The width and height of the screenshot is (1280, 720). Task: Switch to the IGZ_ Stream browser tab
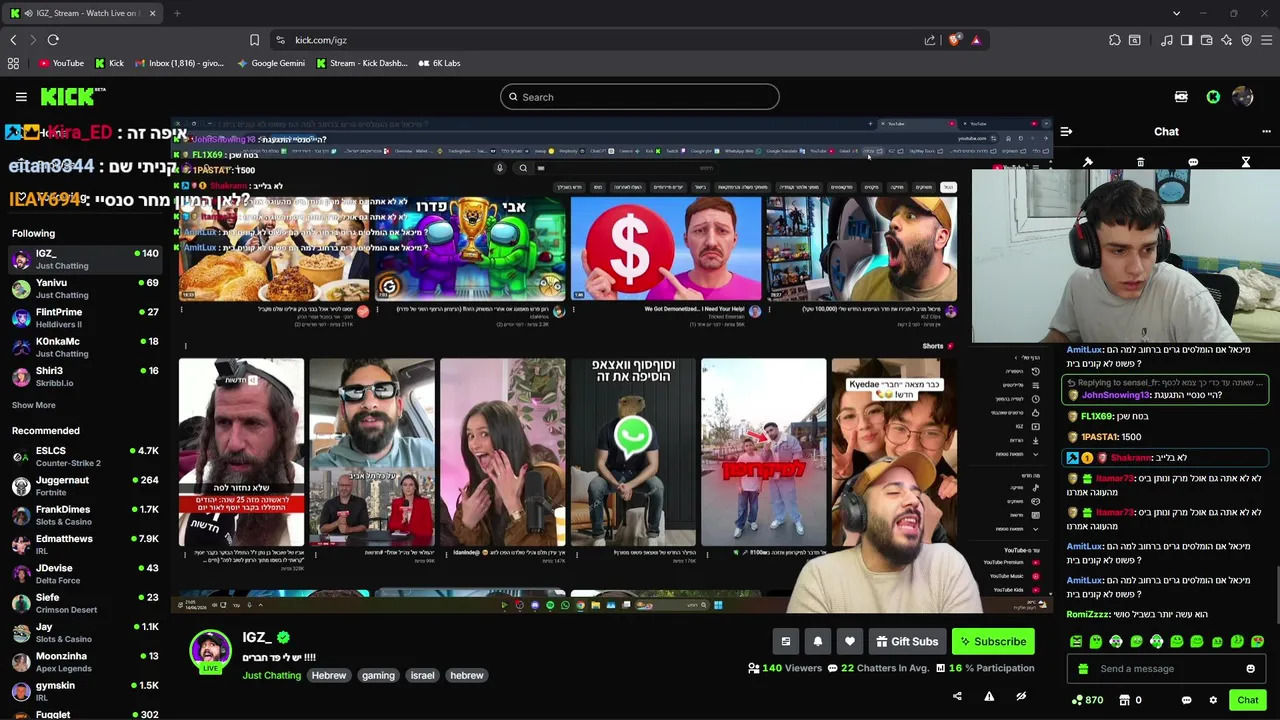tap(83, 13)
